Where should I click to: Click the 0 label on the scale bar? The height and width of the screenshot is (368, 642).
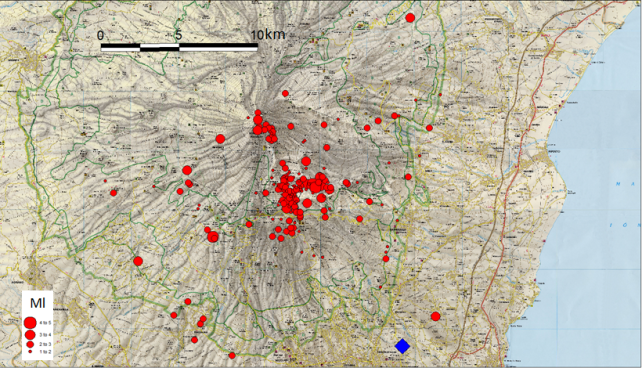tap(101, 36)
